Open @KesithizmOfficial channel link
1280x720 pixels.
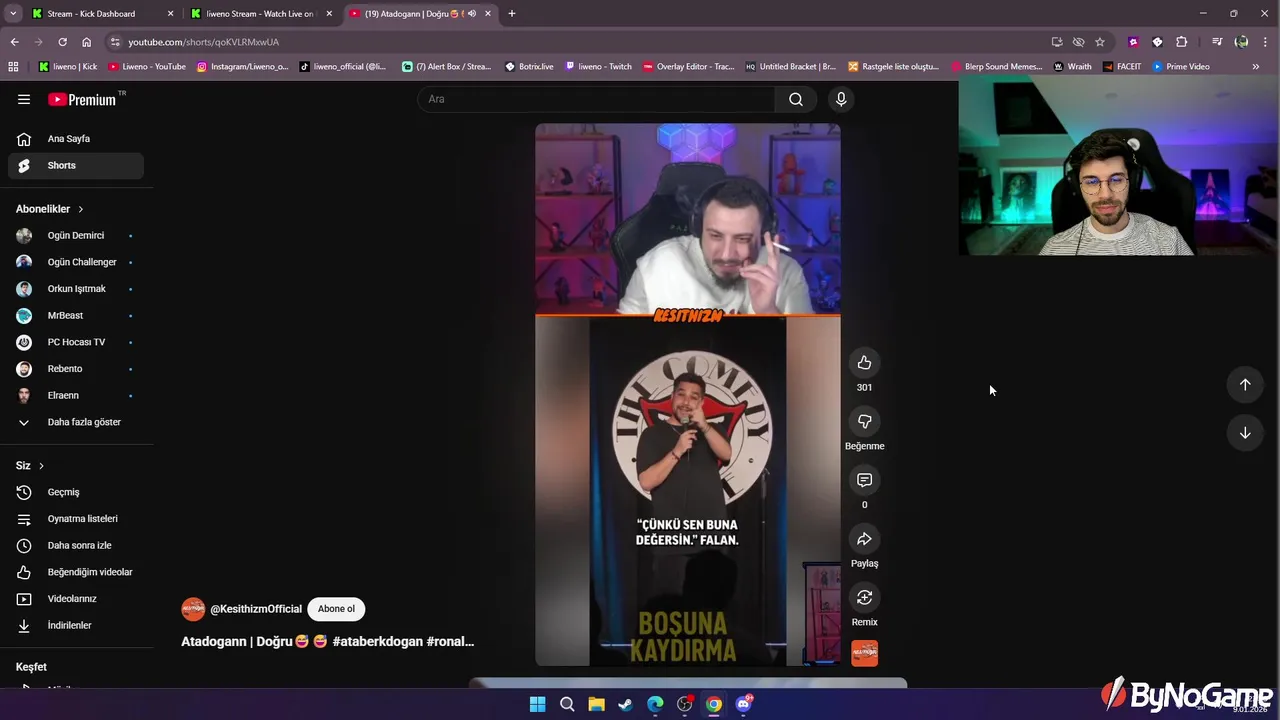pyautogui.click(x=255, y=609)
